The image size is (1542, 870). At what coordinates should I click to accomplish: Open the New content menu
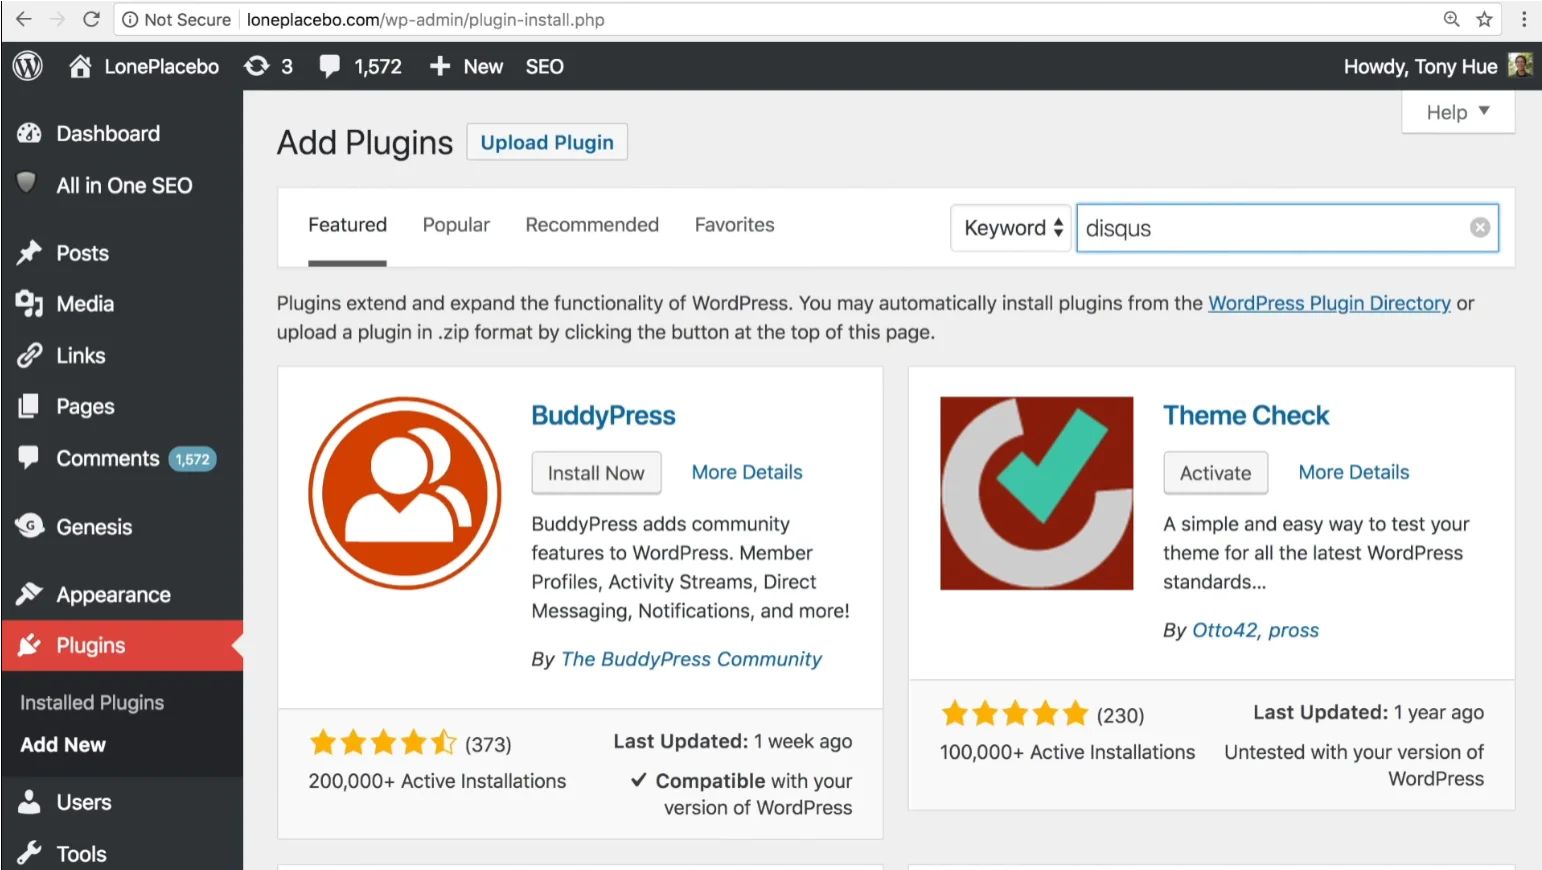(467, 66)
